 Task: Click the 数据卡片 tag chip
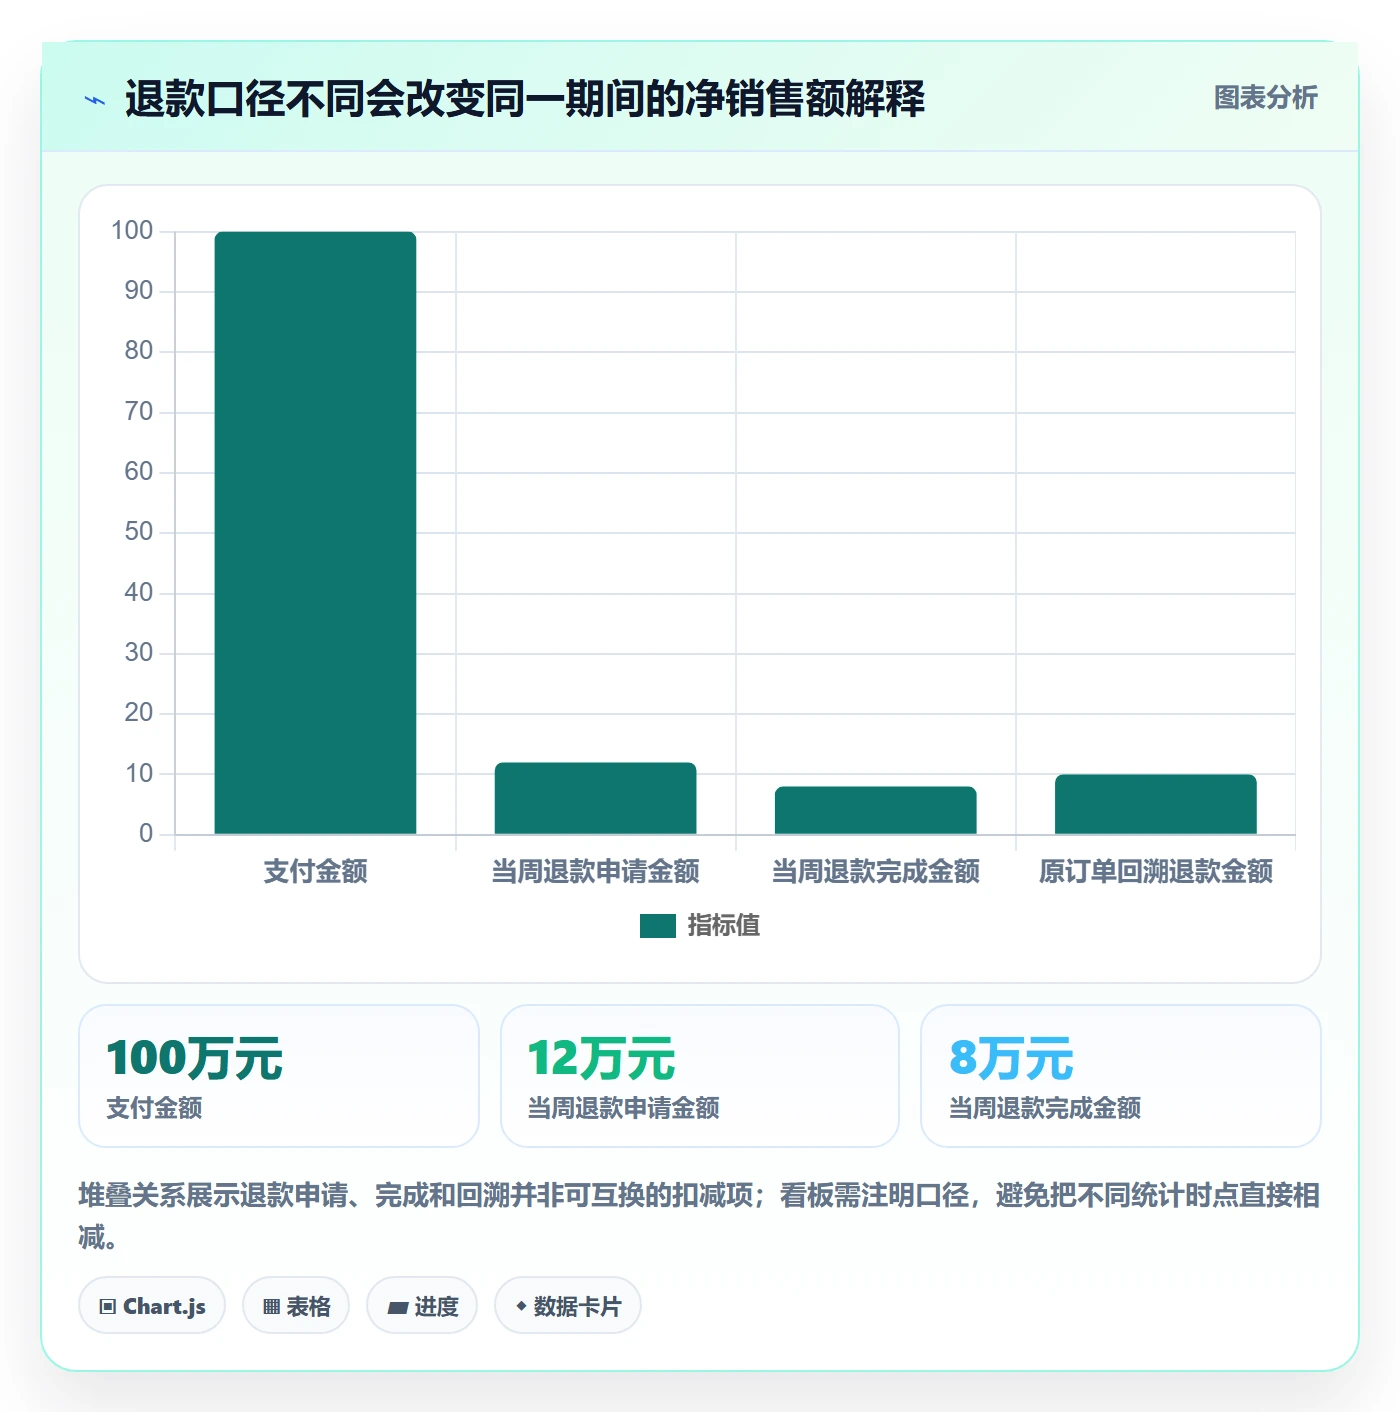coord(568,1305)
